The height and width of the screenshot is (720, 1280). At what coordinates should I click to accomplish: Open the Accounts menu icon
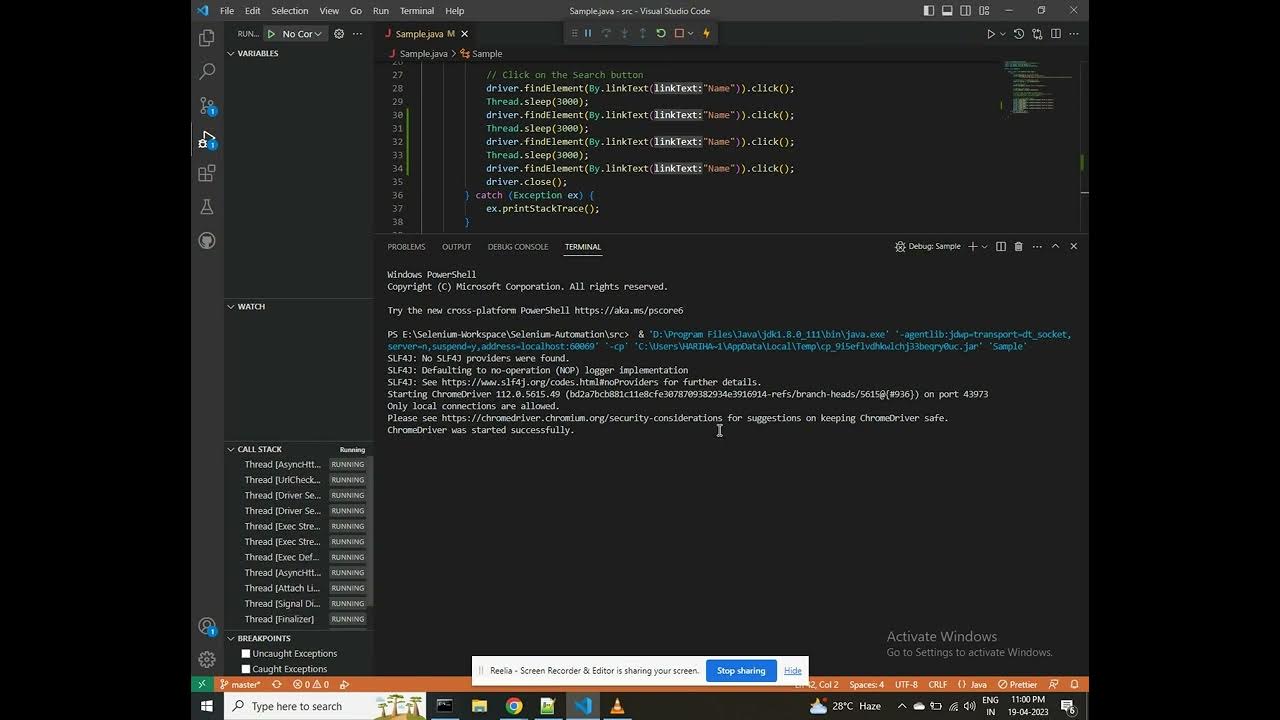(207, 627)
